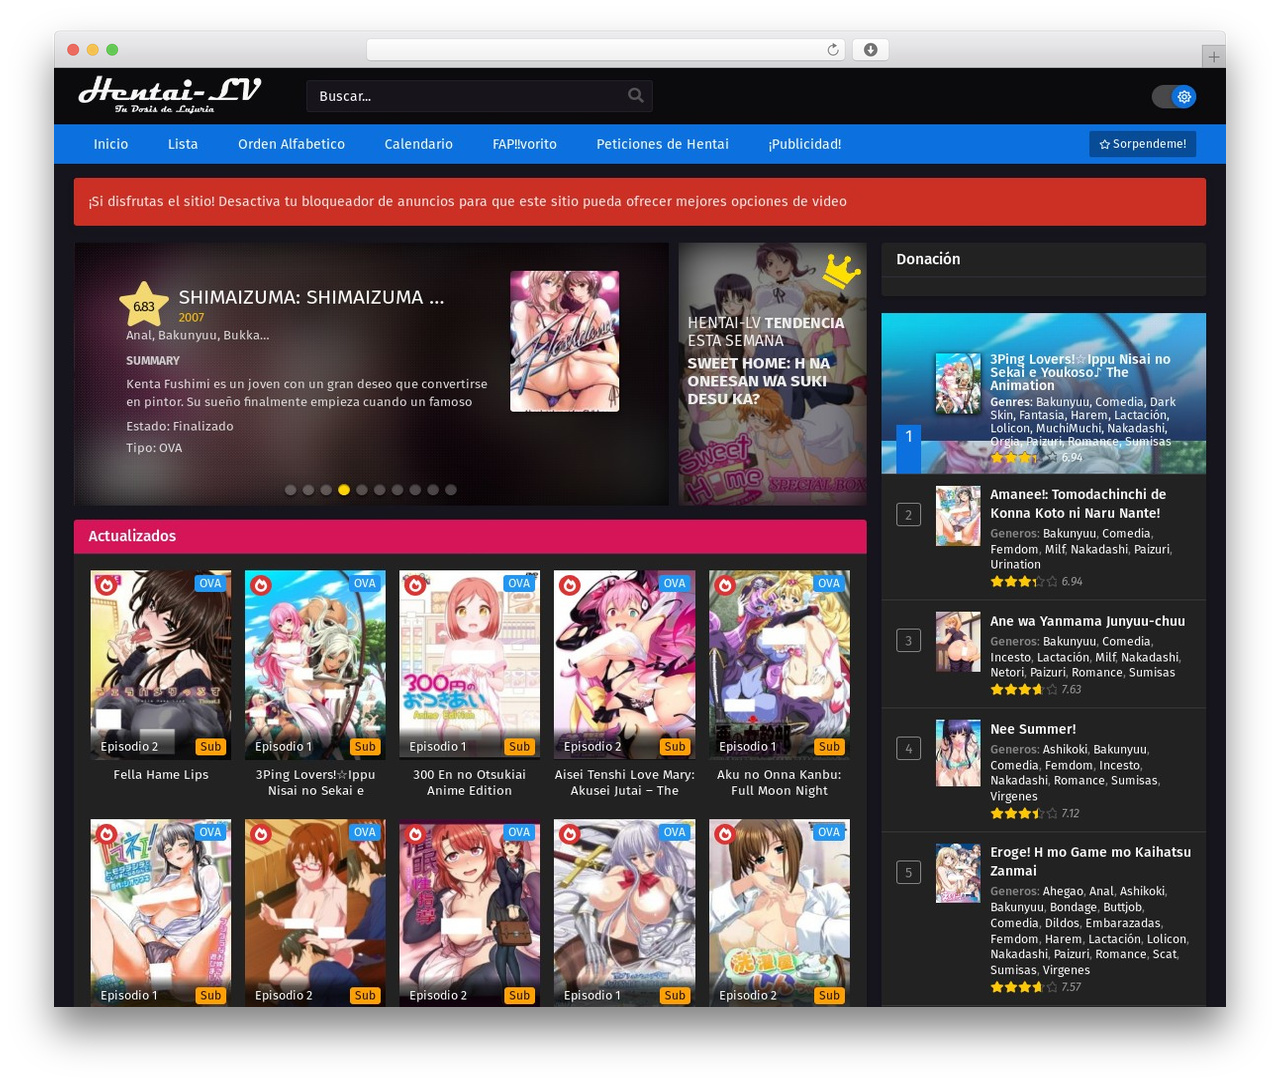
Task: Click ranking badge number 5
Action: click(908, 872)
